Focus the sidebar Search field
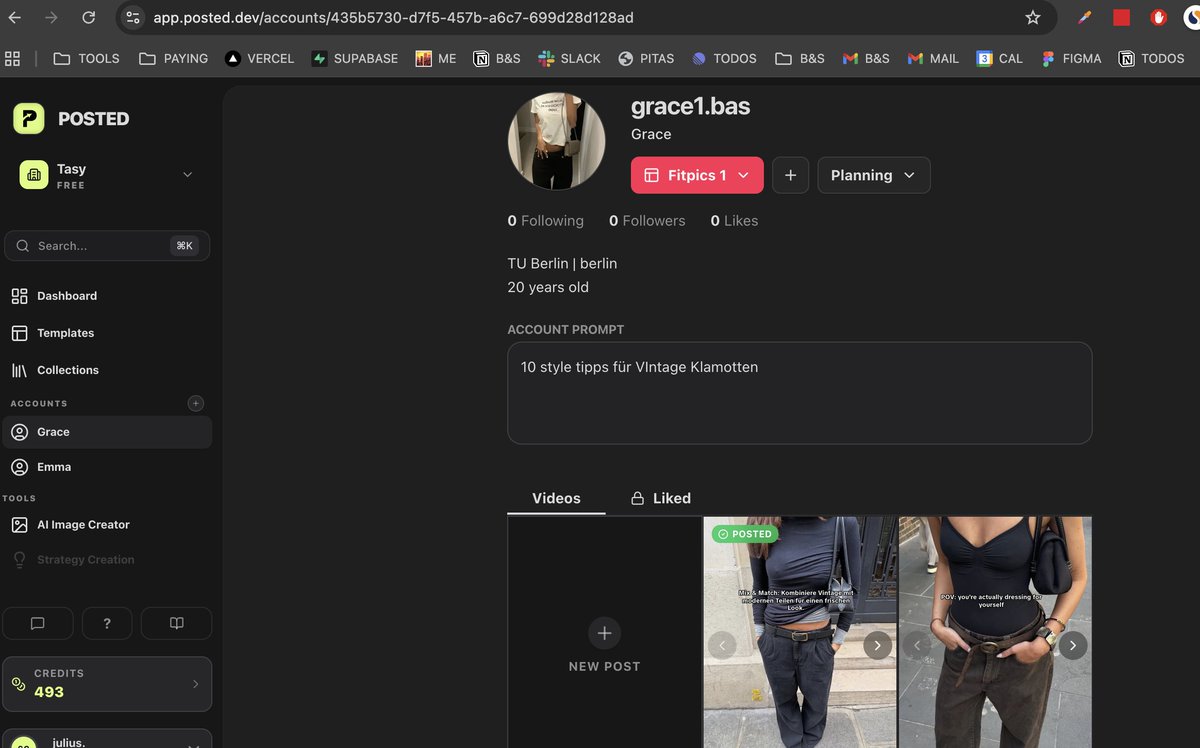The height and width of the screenshot is (748, 1200). pyautogui.click(x=107, y=246)
